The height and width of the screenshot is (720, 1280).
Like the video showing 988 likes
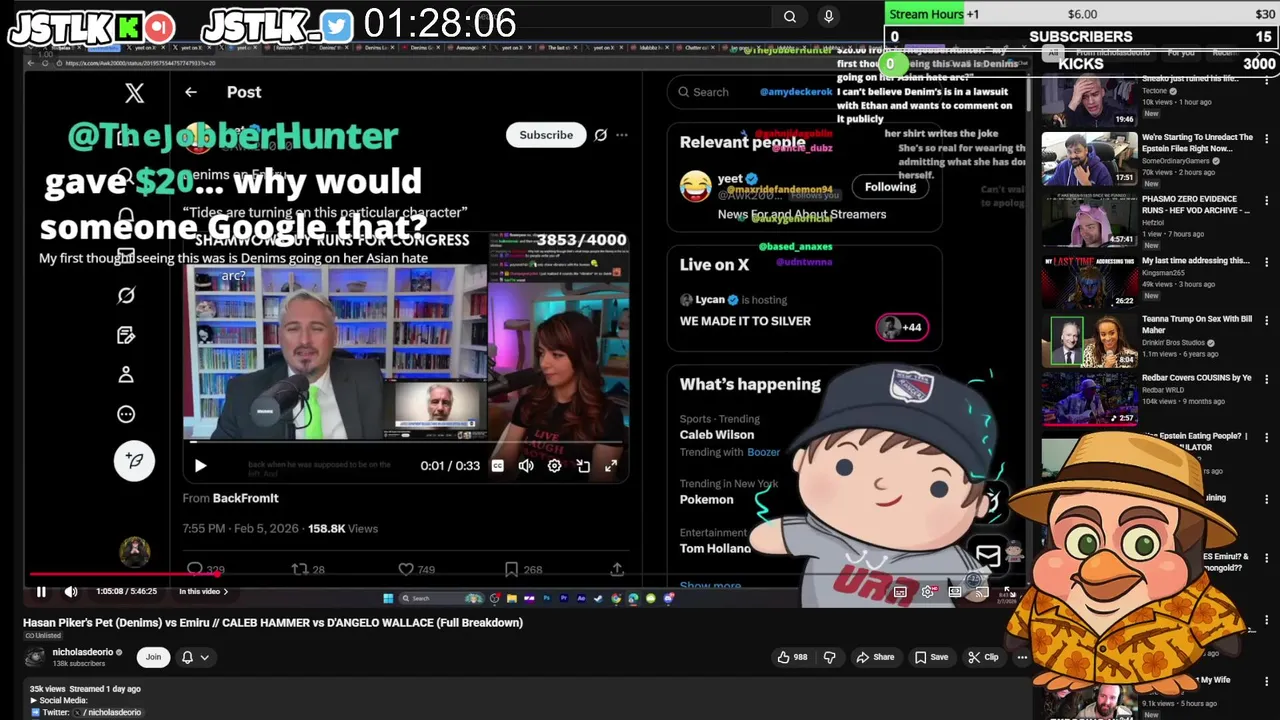point(793,657)
